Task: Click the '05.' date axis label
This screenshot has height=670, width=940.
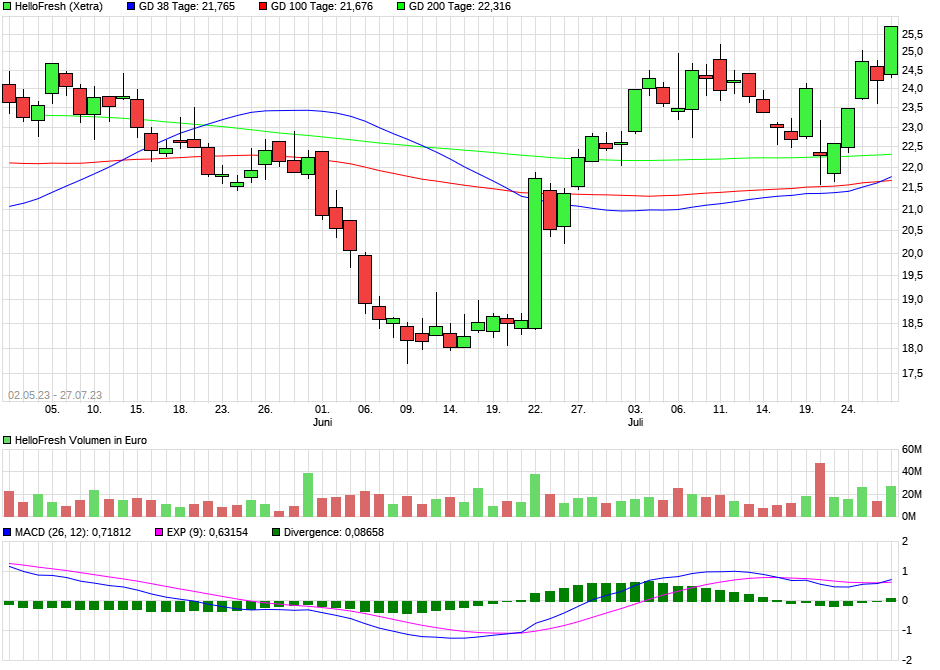Action: [52, 409]
